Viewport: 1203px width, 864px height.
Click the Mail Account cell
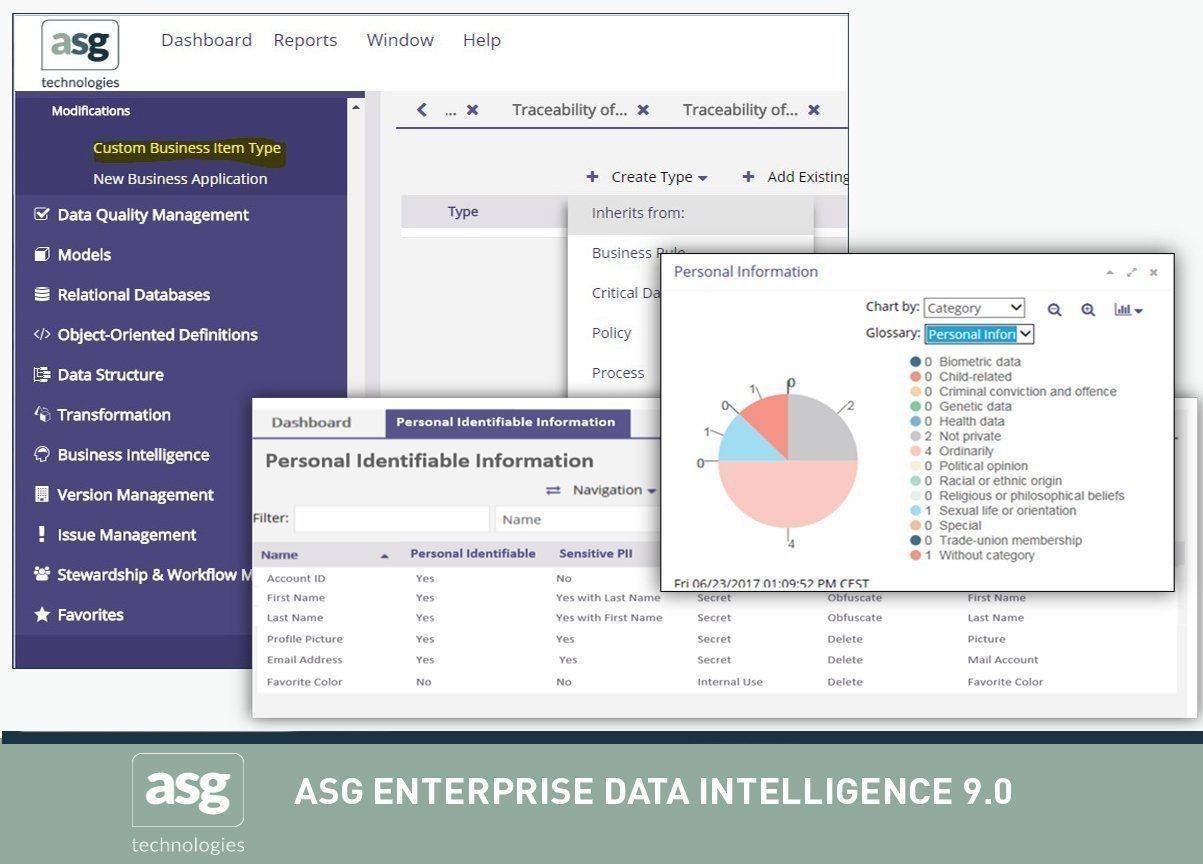[1003, 660]
